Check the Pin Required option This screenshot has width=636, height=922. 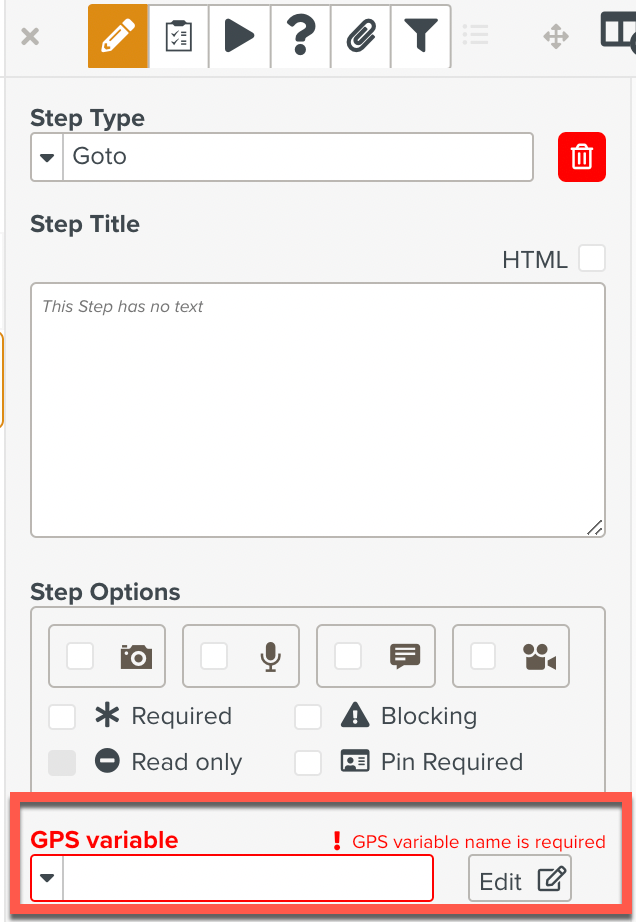coord(308,762)
